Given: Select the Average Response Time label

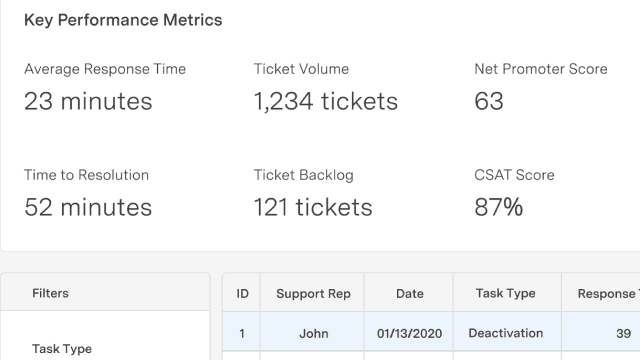Looking at the screenshot, I should 105,69.
